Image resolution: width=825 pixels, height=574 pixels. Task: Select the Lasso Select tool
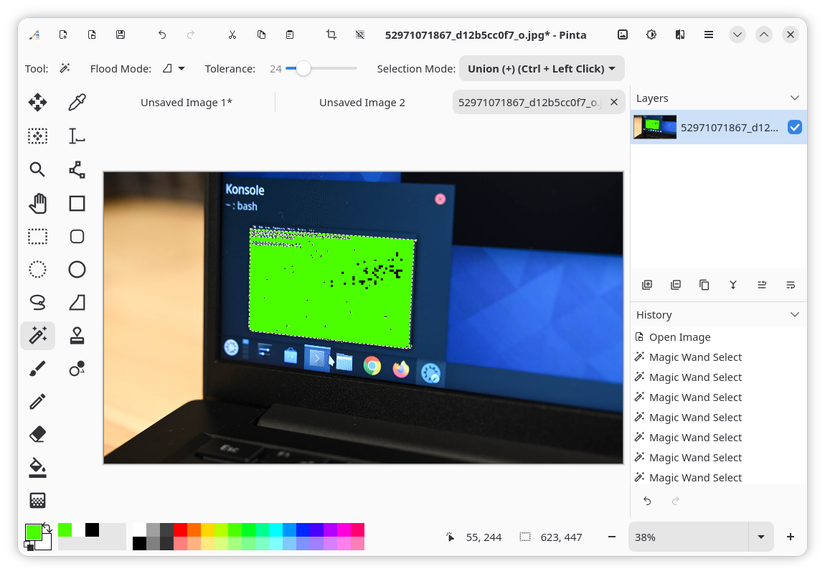(x=37, y=303)
